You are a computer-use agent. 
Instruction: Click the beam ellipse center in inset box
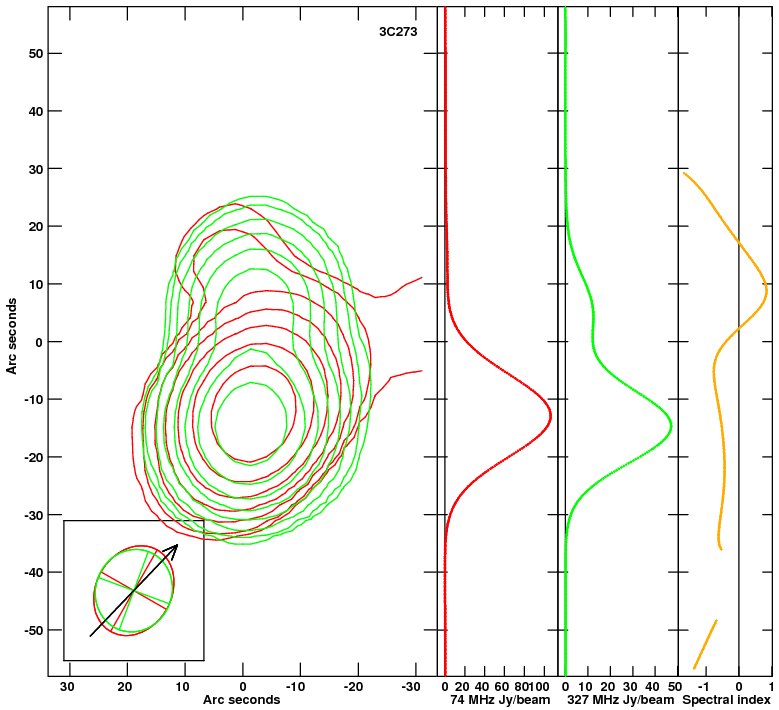click(134, 590)
